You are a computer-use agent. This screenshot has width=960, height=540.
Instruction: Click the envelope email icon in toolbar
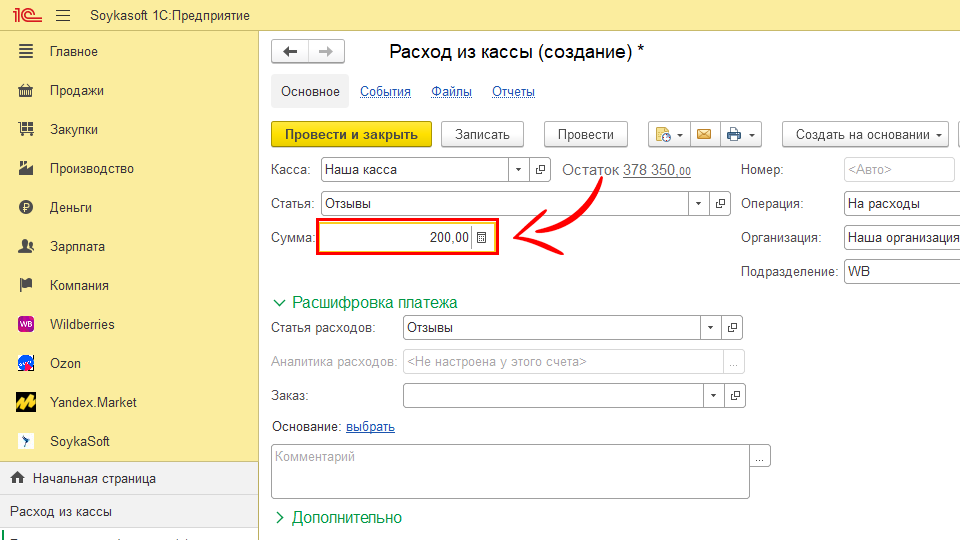704,135
